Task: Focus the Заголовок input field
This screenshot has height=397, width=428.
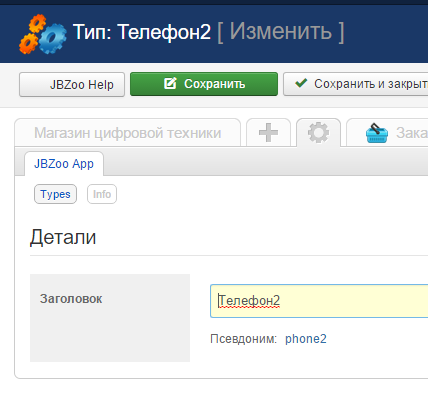Action: (319, 301)
